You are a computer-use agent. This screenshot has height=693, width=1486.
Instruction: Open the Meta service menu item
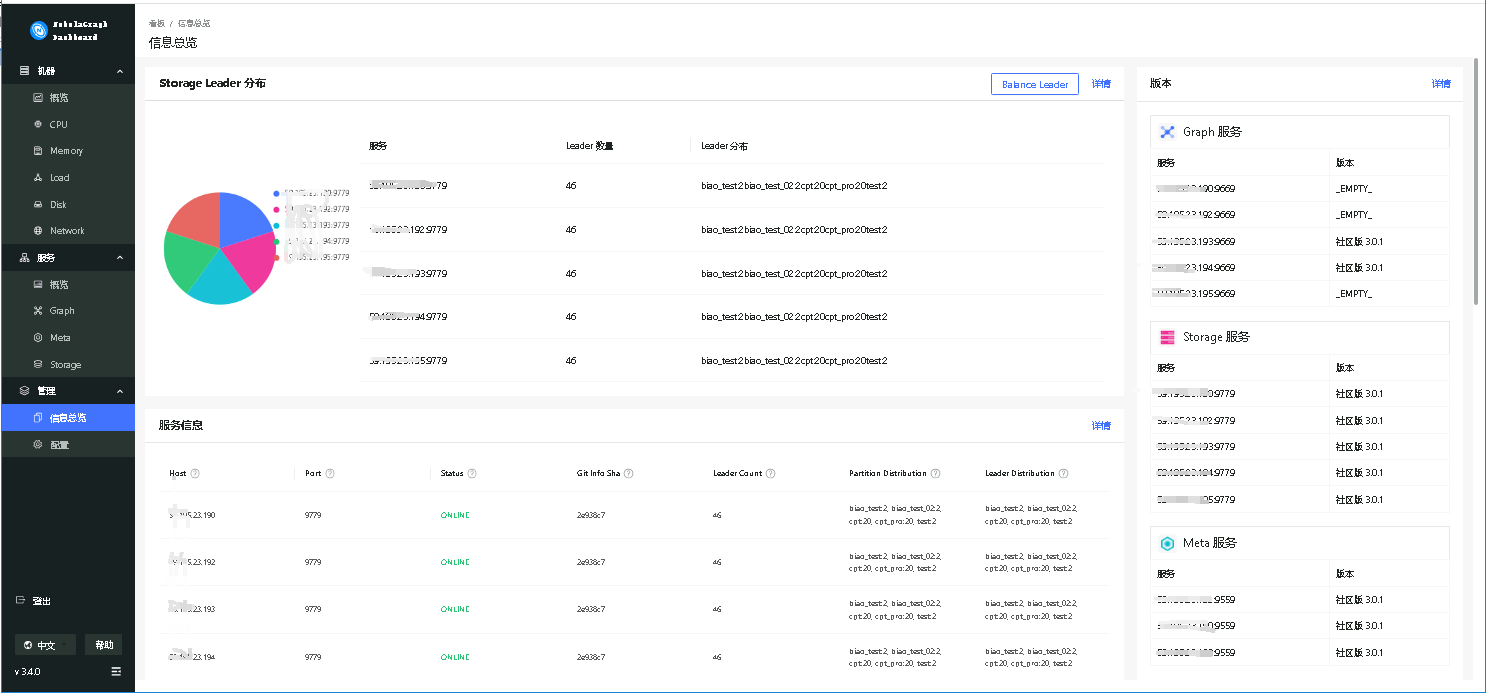coord(60,338)
